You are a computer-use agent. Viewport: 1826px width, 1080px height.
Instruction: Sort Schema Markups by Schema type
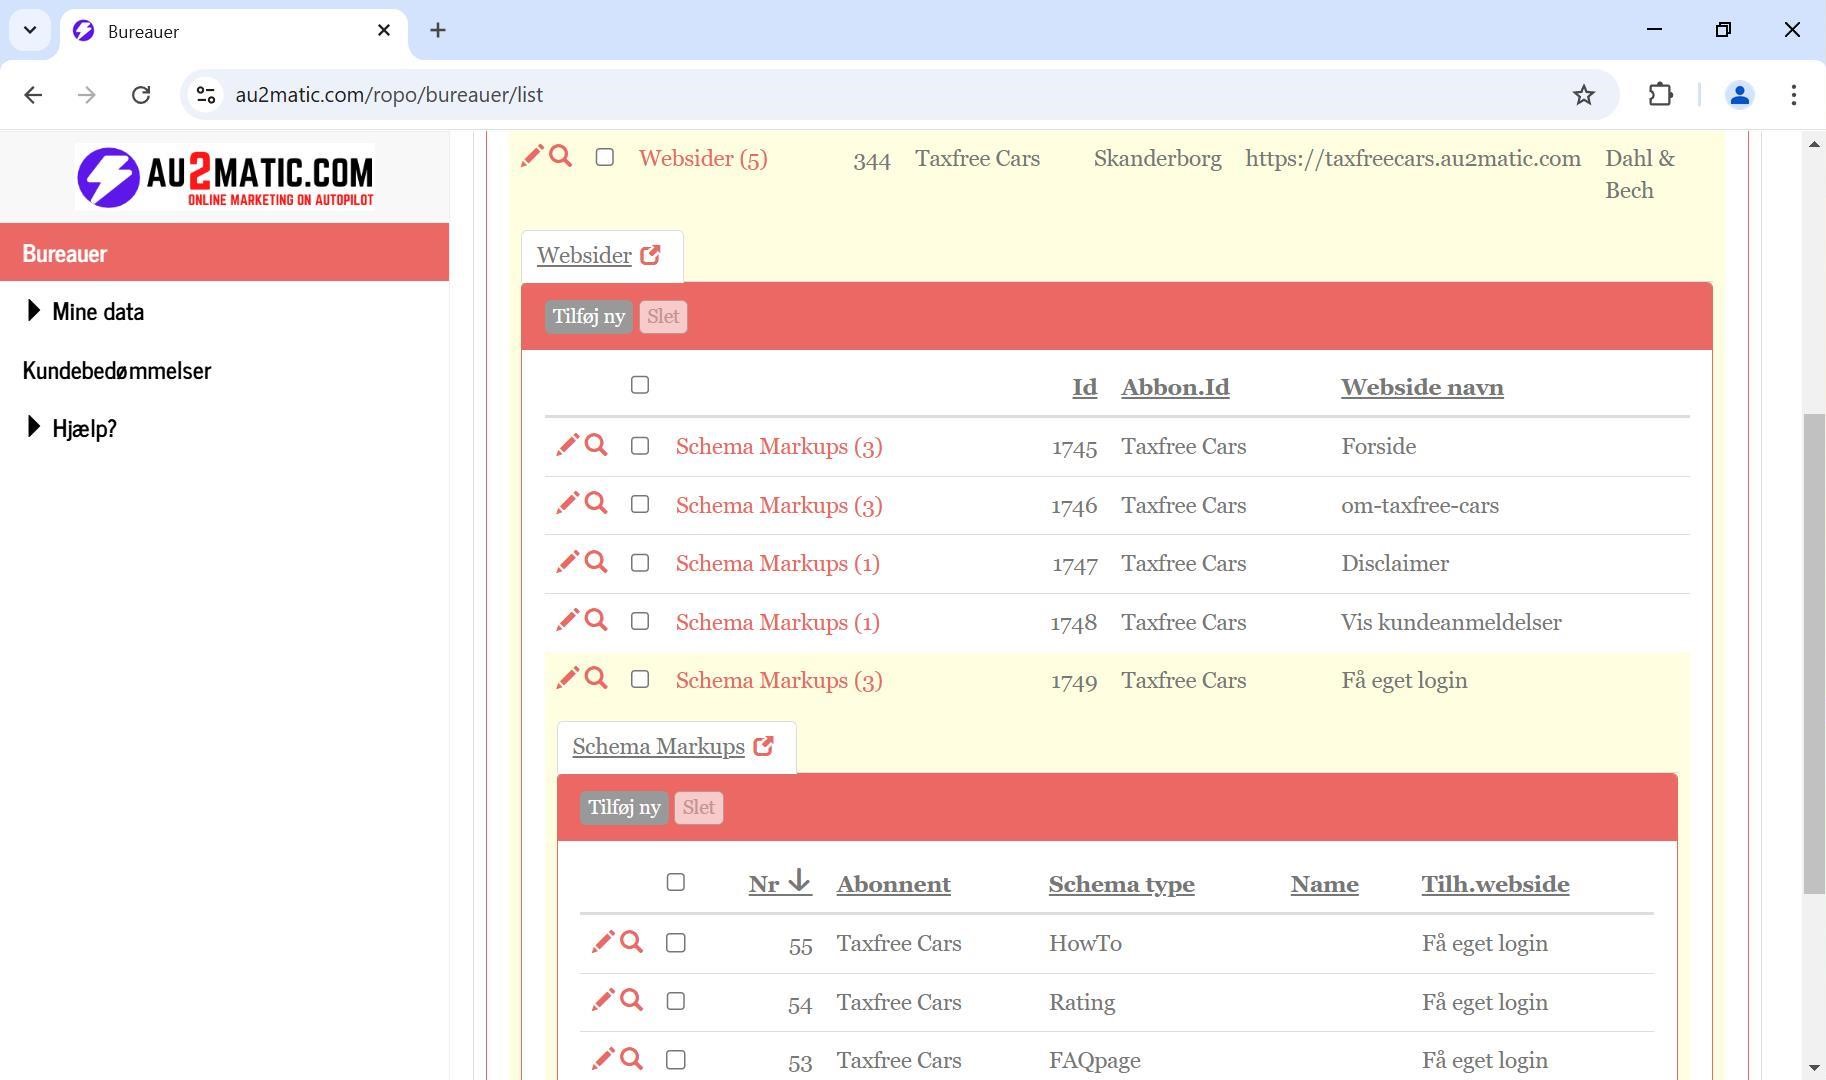click(x=1121, y=884)
